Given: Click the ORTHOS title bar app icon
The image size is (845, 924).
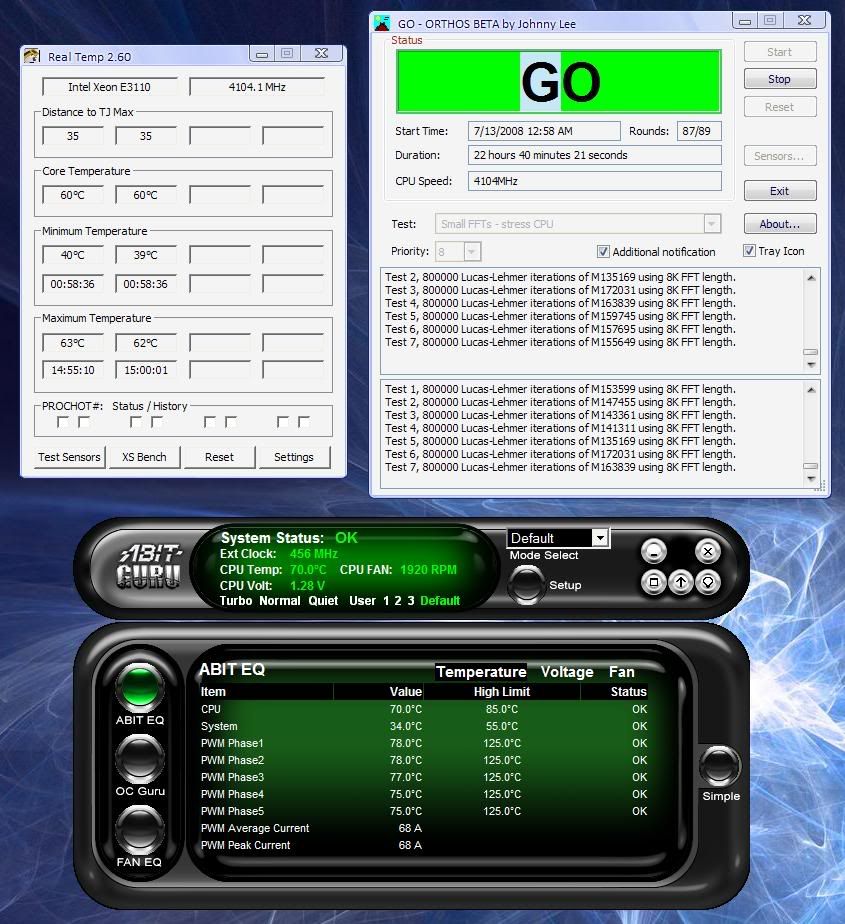Looking at the screenshot, I should [x=382, y=23].
